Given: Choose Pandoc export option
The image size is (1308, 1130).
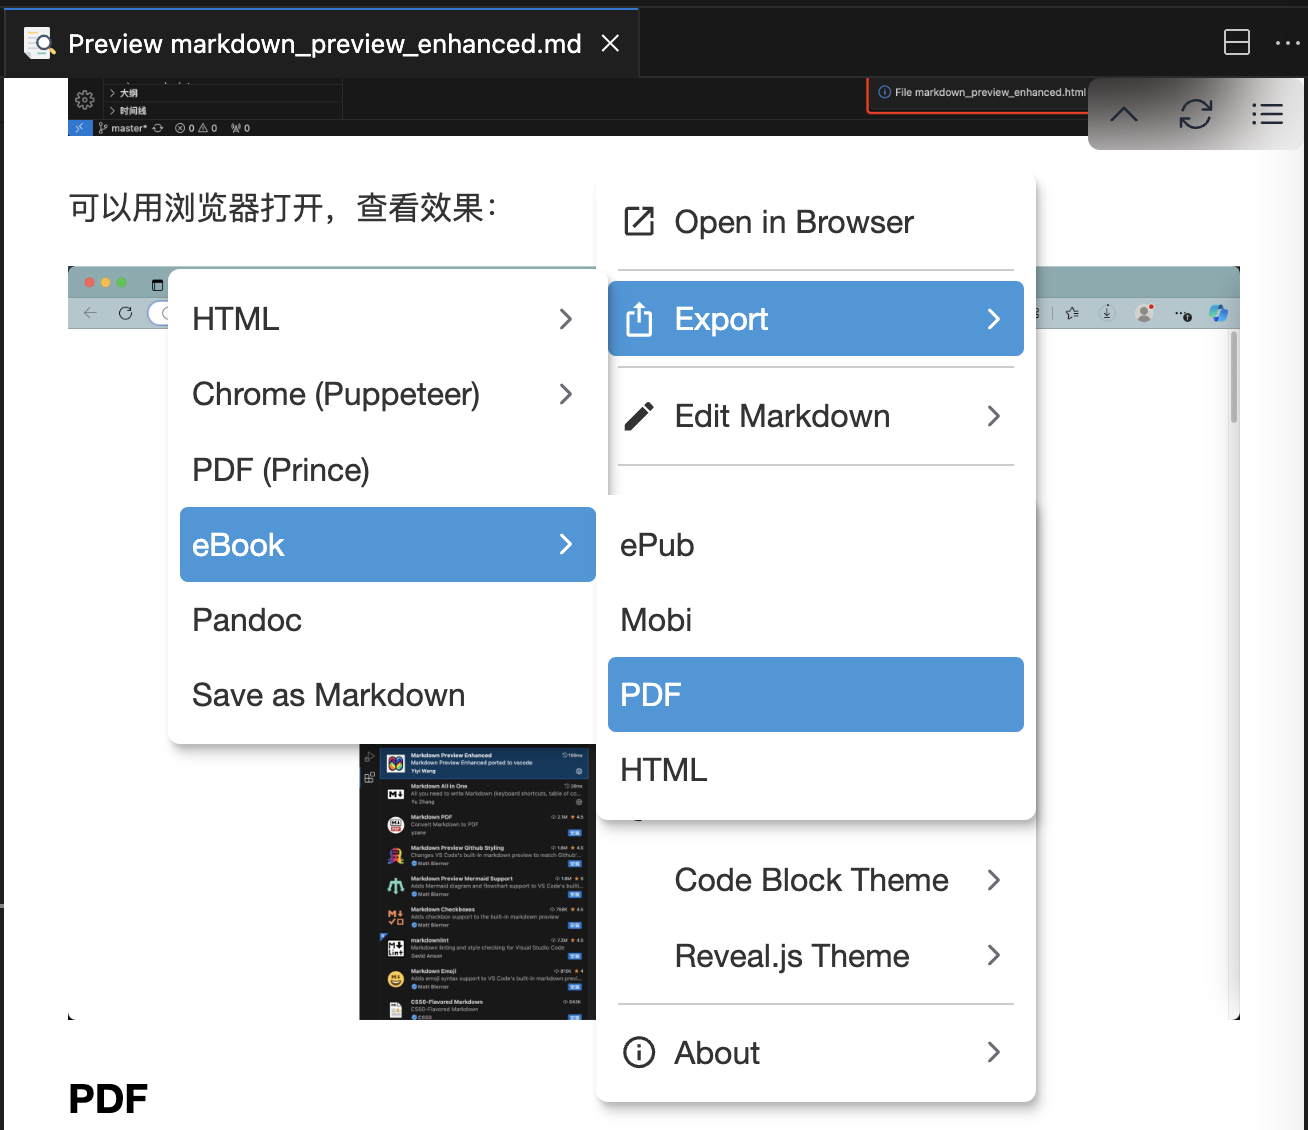Looking at the screenshot, I should (388, 620).
